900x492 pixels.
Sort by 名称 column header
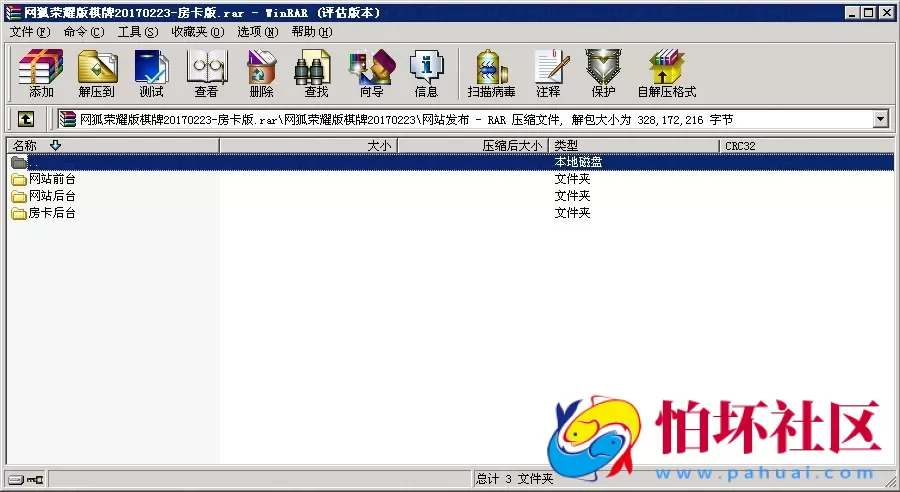click(113, 146)
